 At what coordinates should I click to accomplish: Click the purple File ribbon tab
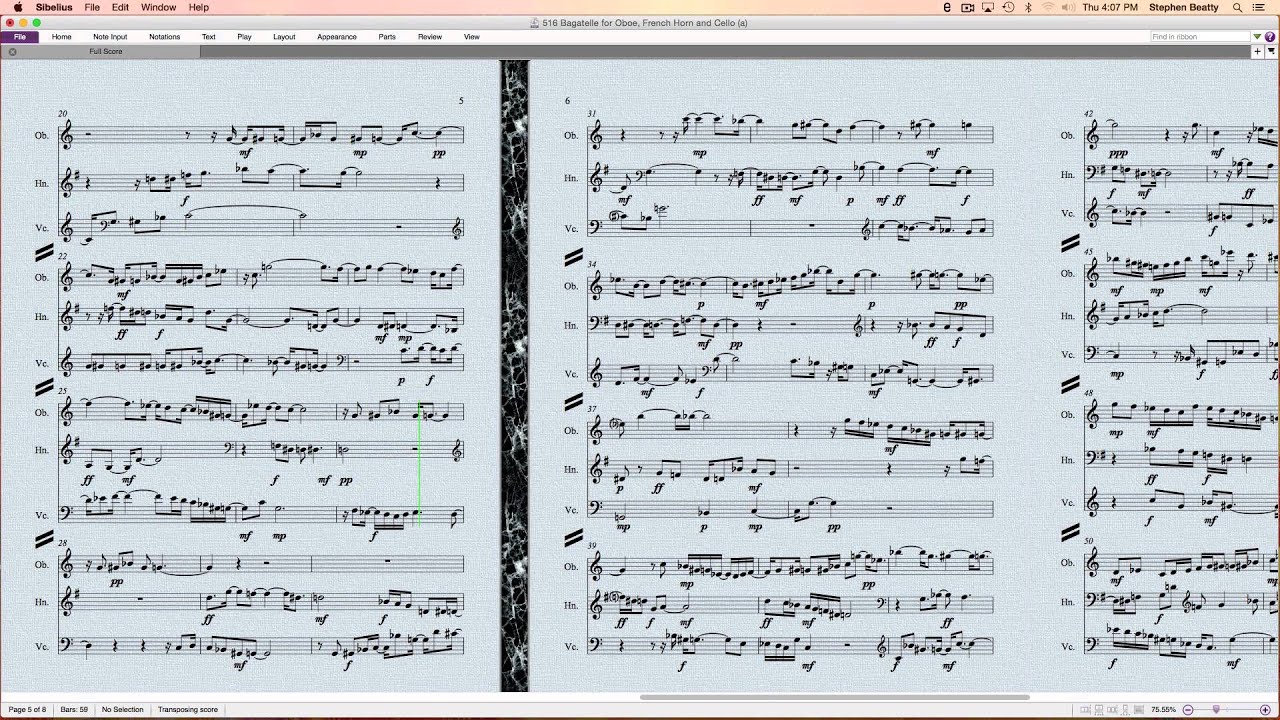[x=20, y=37]
